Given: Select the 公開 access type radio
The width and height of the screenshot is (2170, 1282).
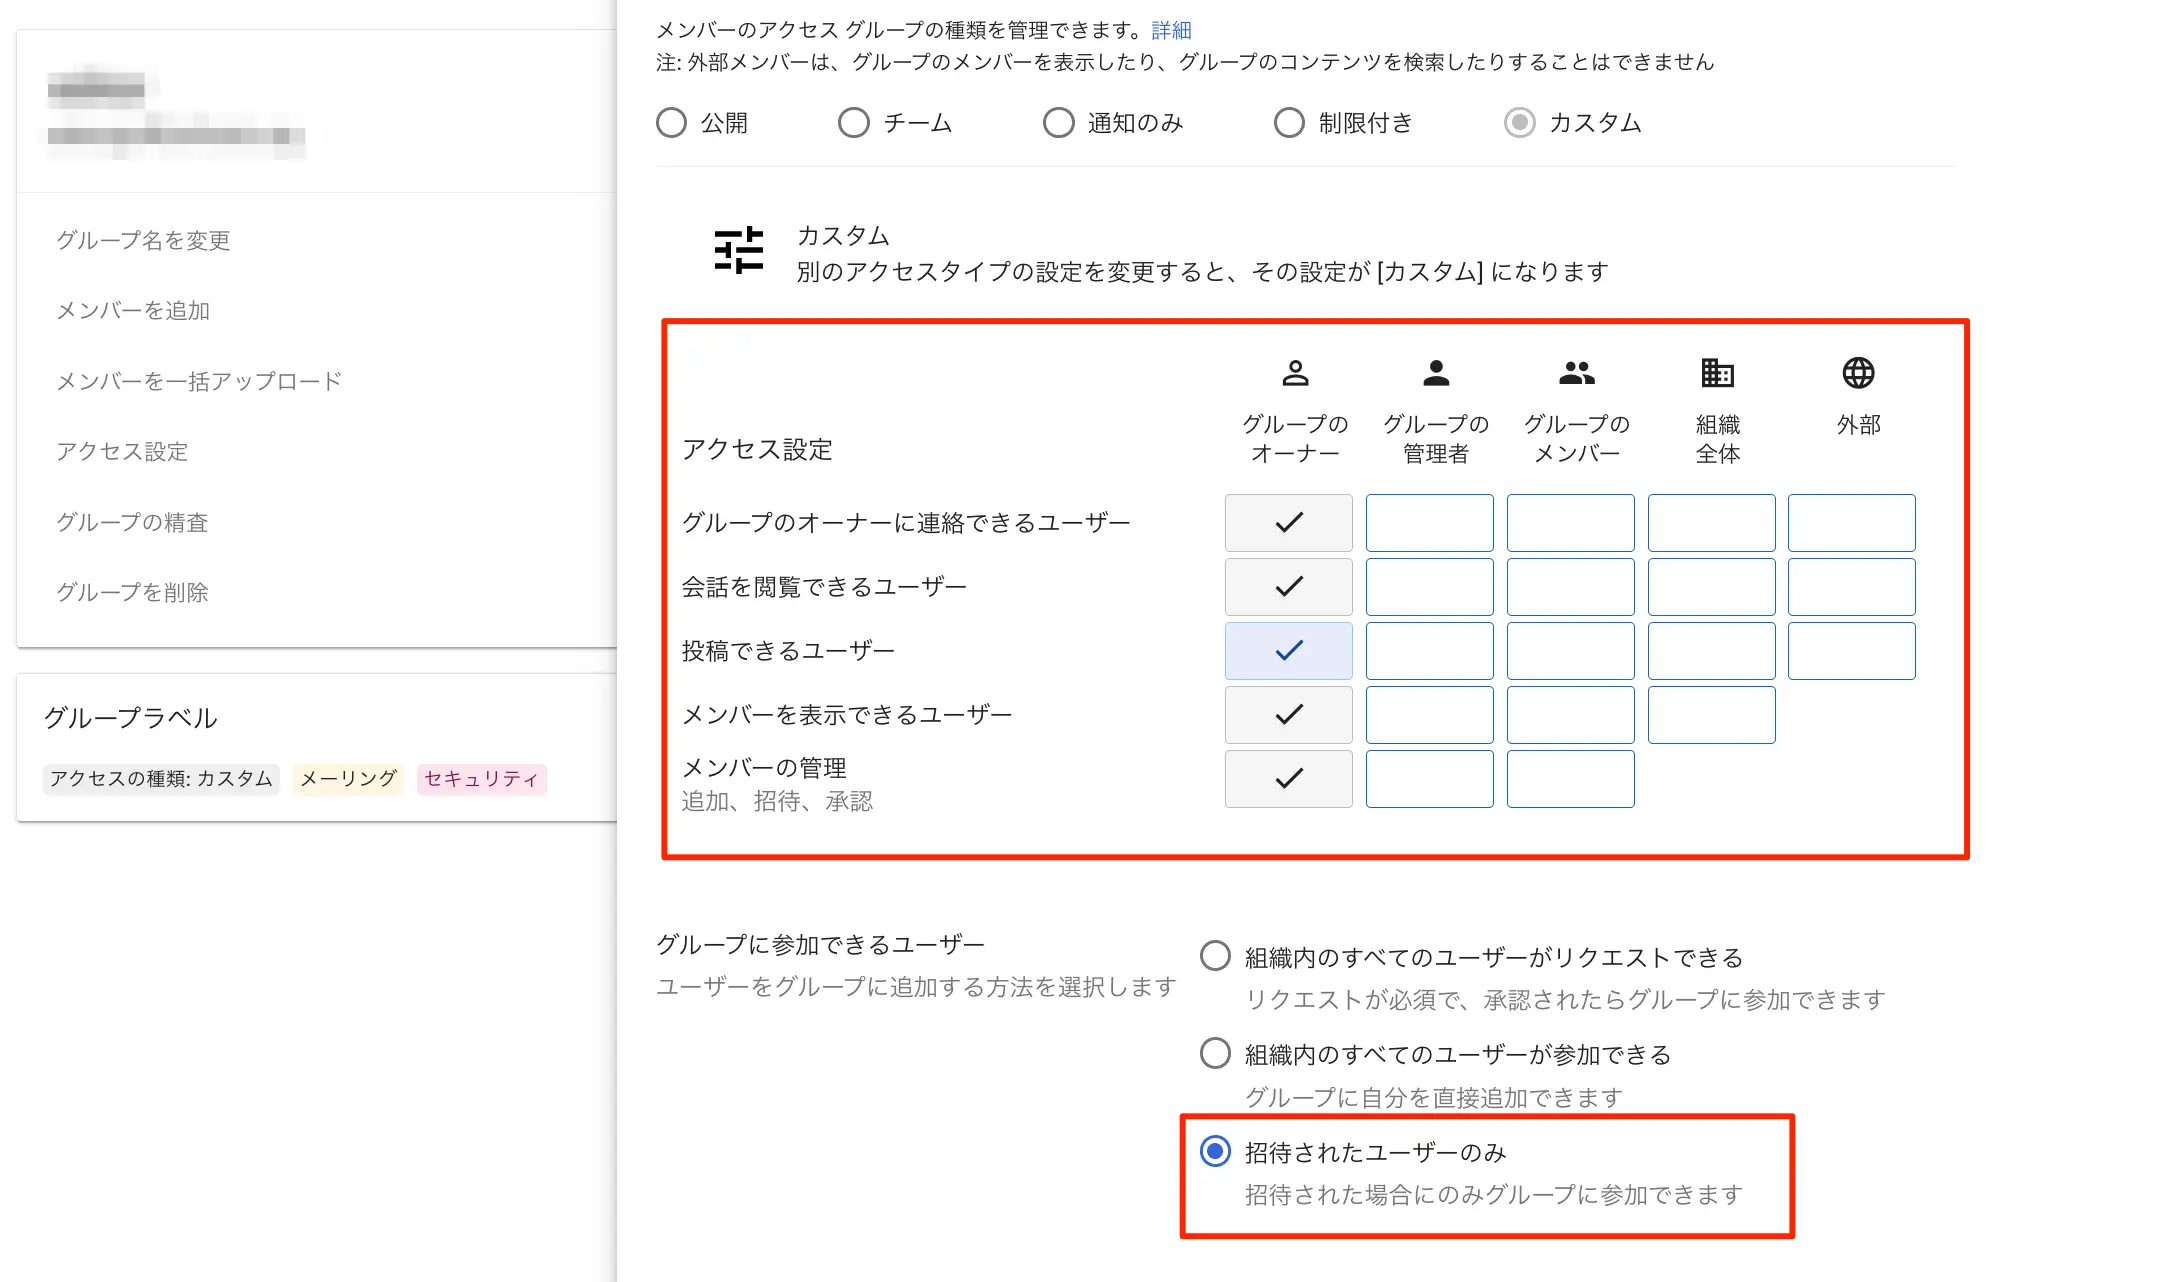Looking at the screenshot, I should 672,123.
